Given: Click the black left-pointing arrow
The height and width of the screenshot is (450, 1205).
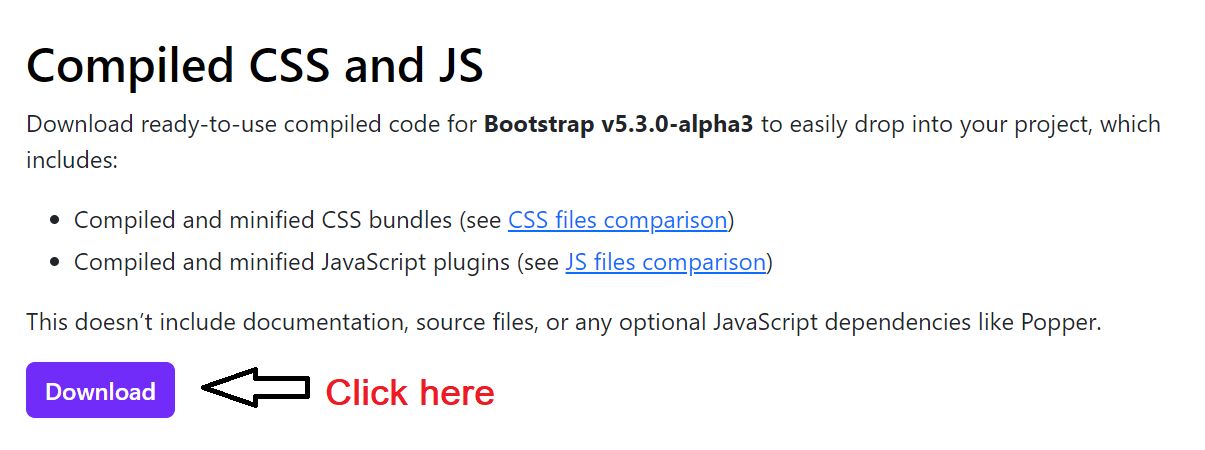Looking at the screenshot, I should 256,388.
